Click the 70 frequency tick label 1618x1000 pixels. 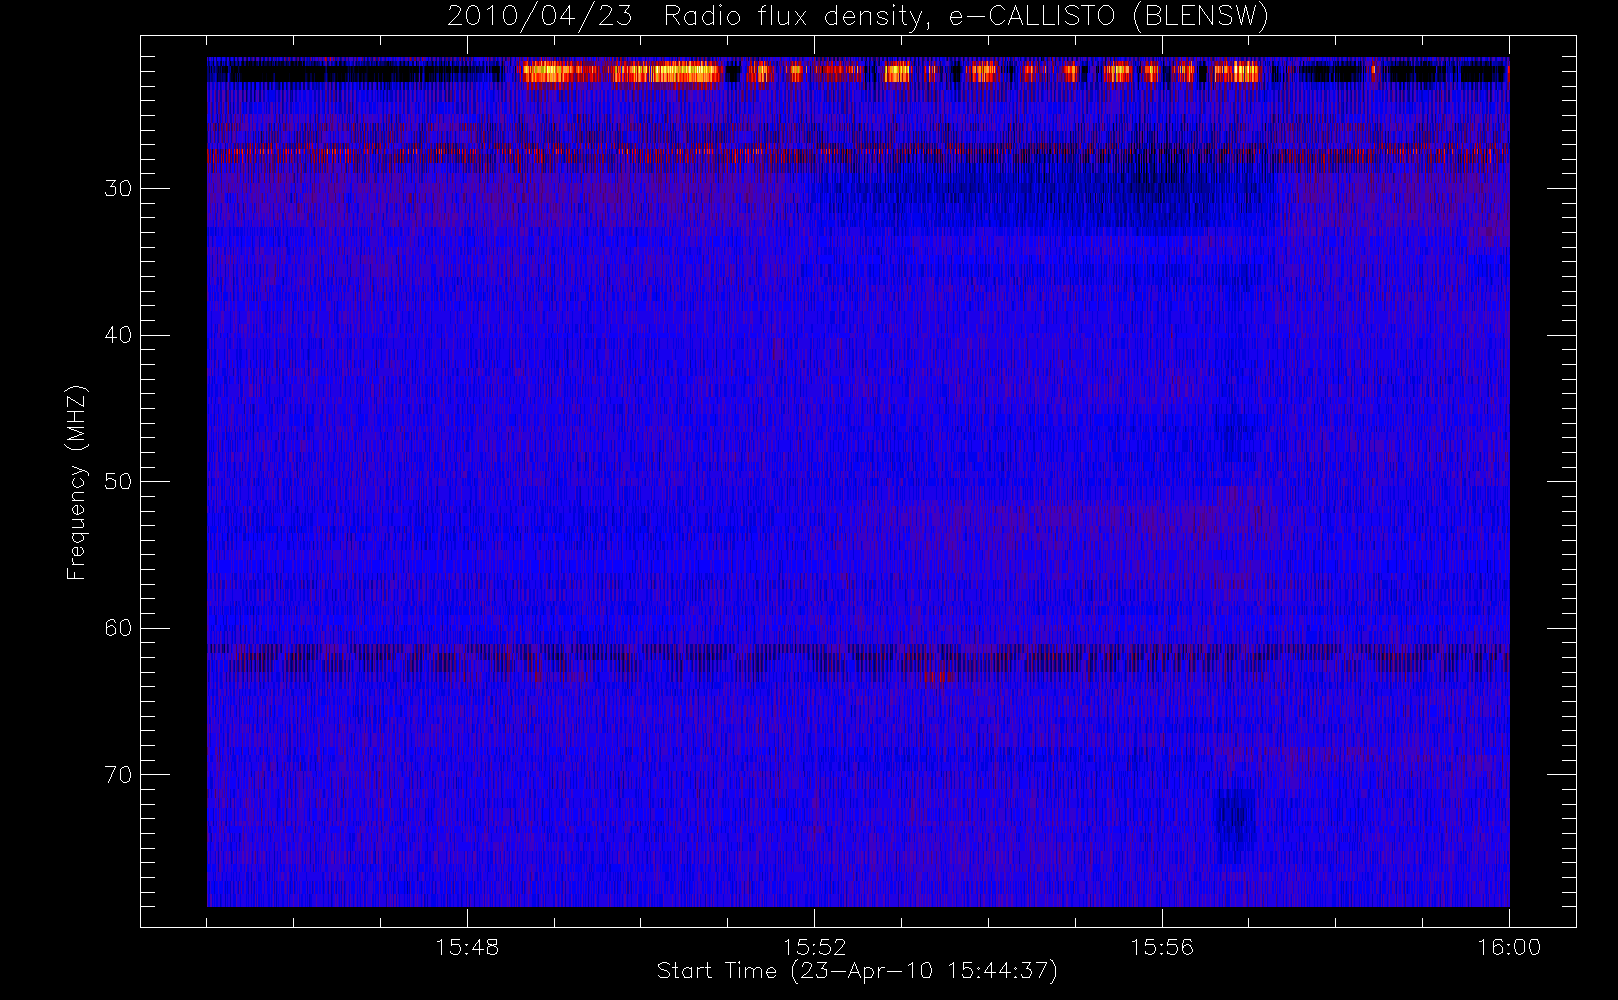[x=118, y=775]
